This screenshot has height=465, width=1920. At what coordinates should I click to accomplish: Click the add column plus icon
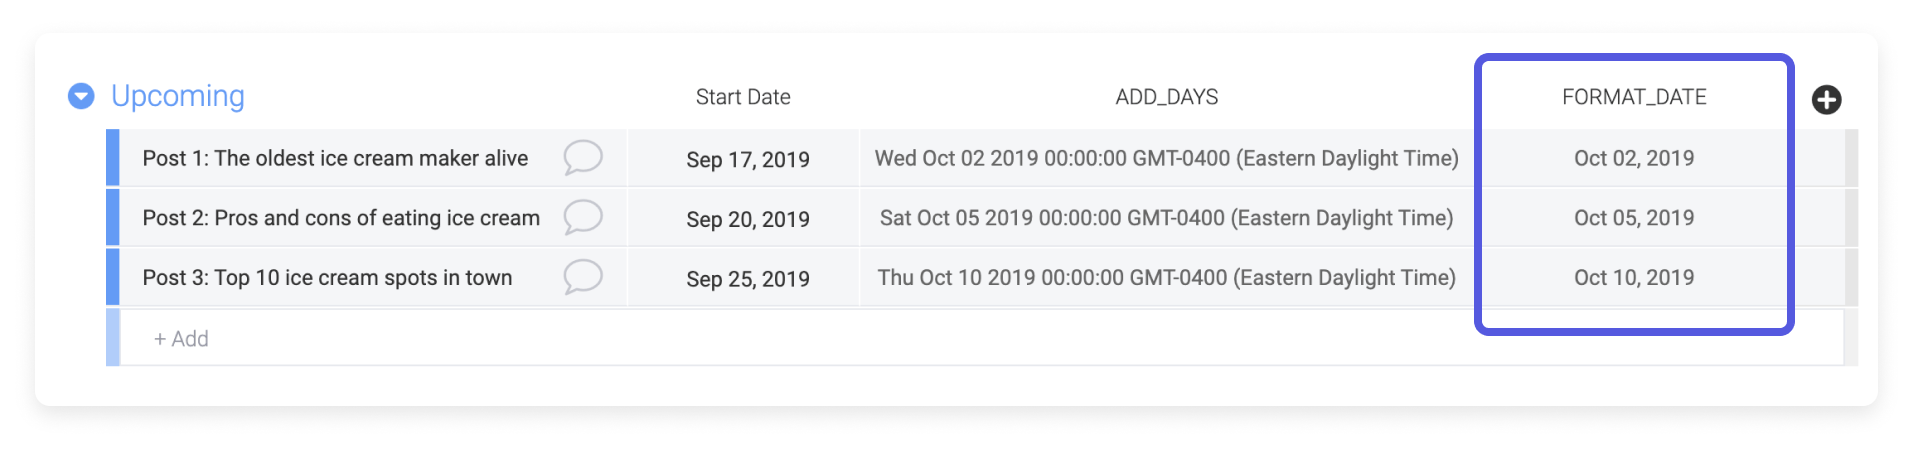[1826, 99]
